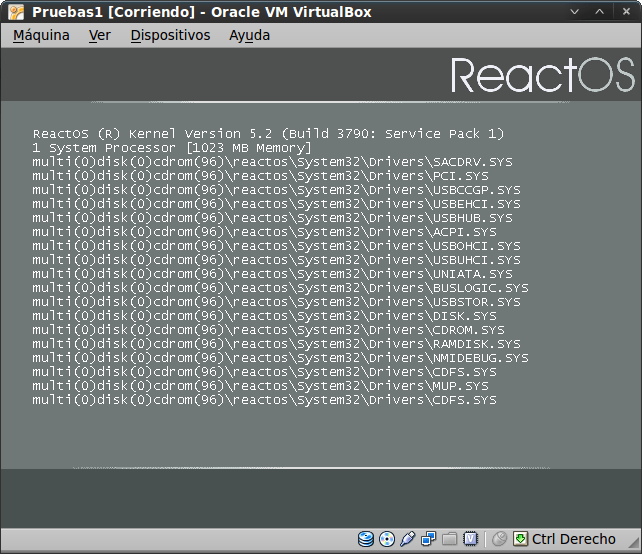This screenshot has height=554, width=642.
Task: Click the optical disc CD status icon
Action: pyautogui.click(x=387, y=539)
